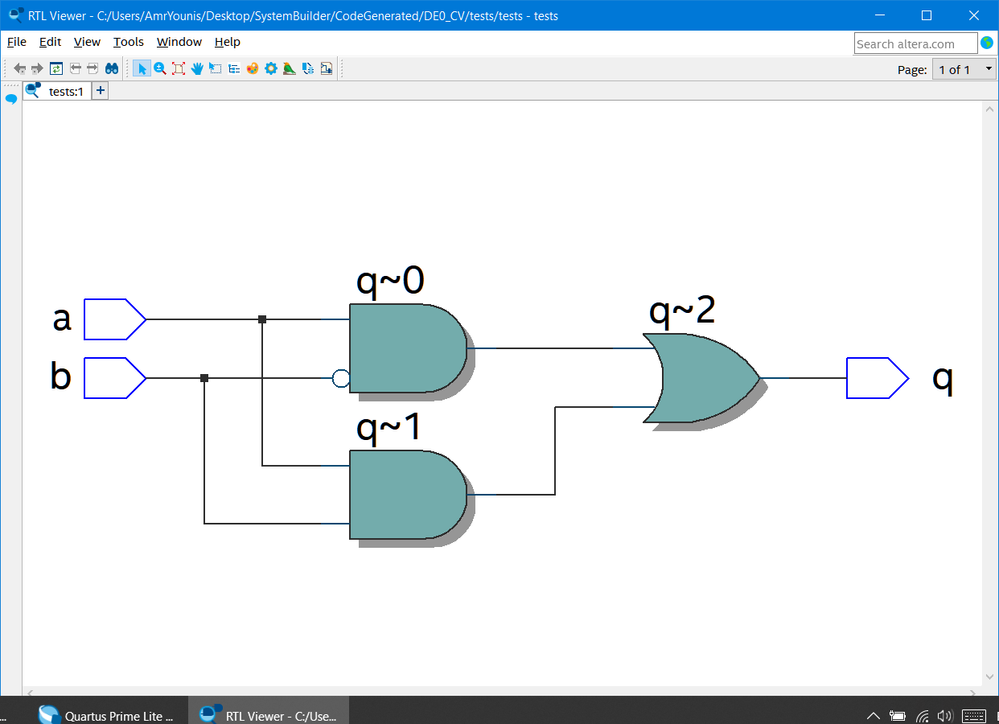Click the Refresh view toolbar icon
Image resolution: width=999 pixels, height=724 pixels.
[x=56, y=69]
